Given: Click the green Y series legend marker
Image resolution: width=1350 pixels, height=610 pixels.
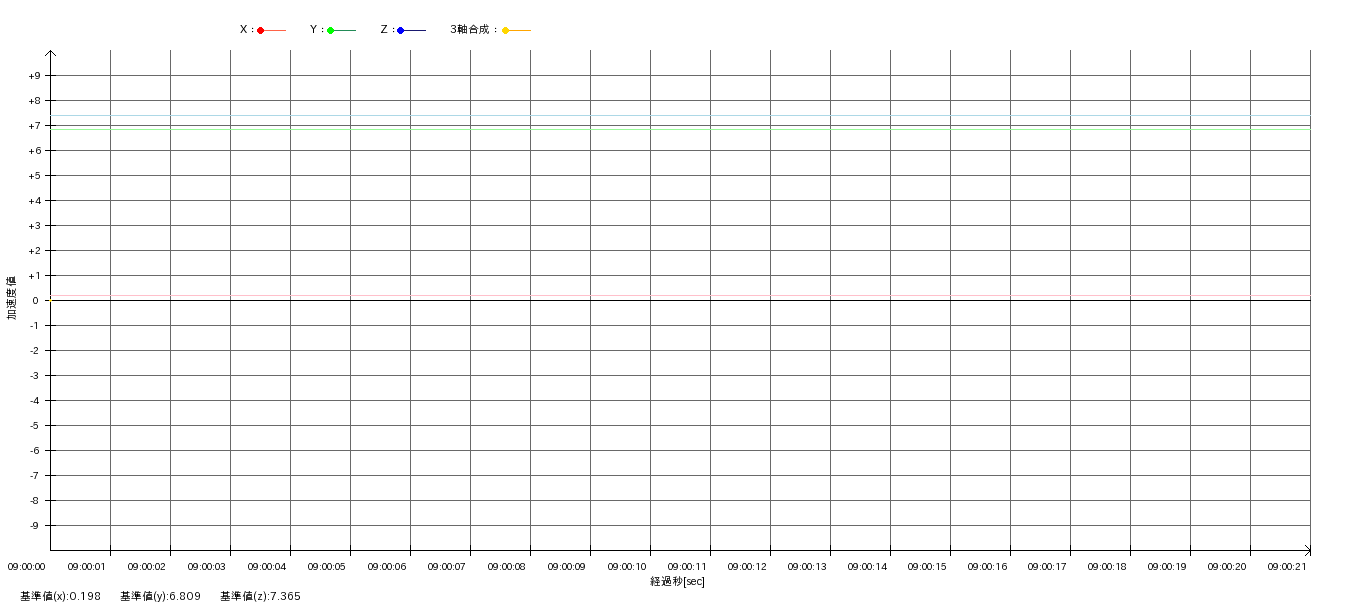Looking at the screenshot, I should [x=331, y=30].
